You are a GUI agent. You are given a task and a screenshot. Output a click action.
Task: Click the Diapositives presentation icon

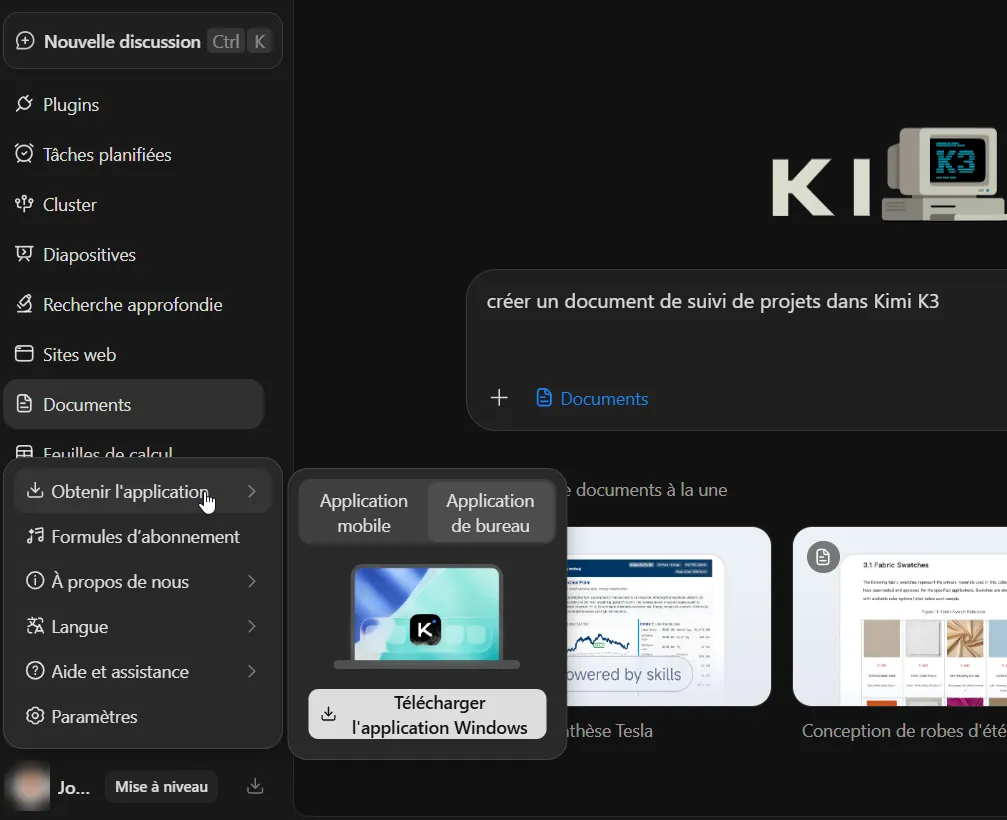tap(24, 254)
